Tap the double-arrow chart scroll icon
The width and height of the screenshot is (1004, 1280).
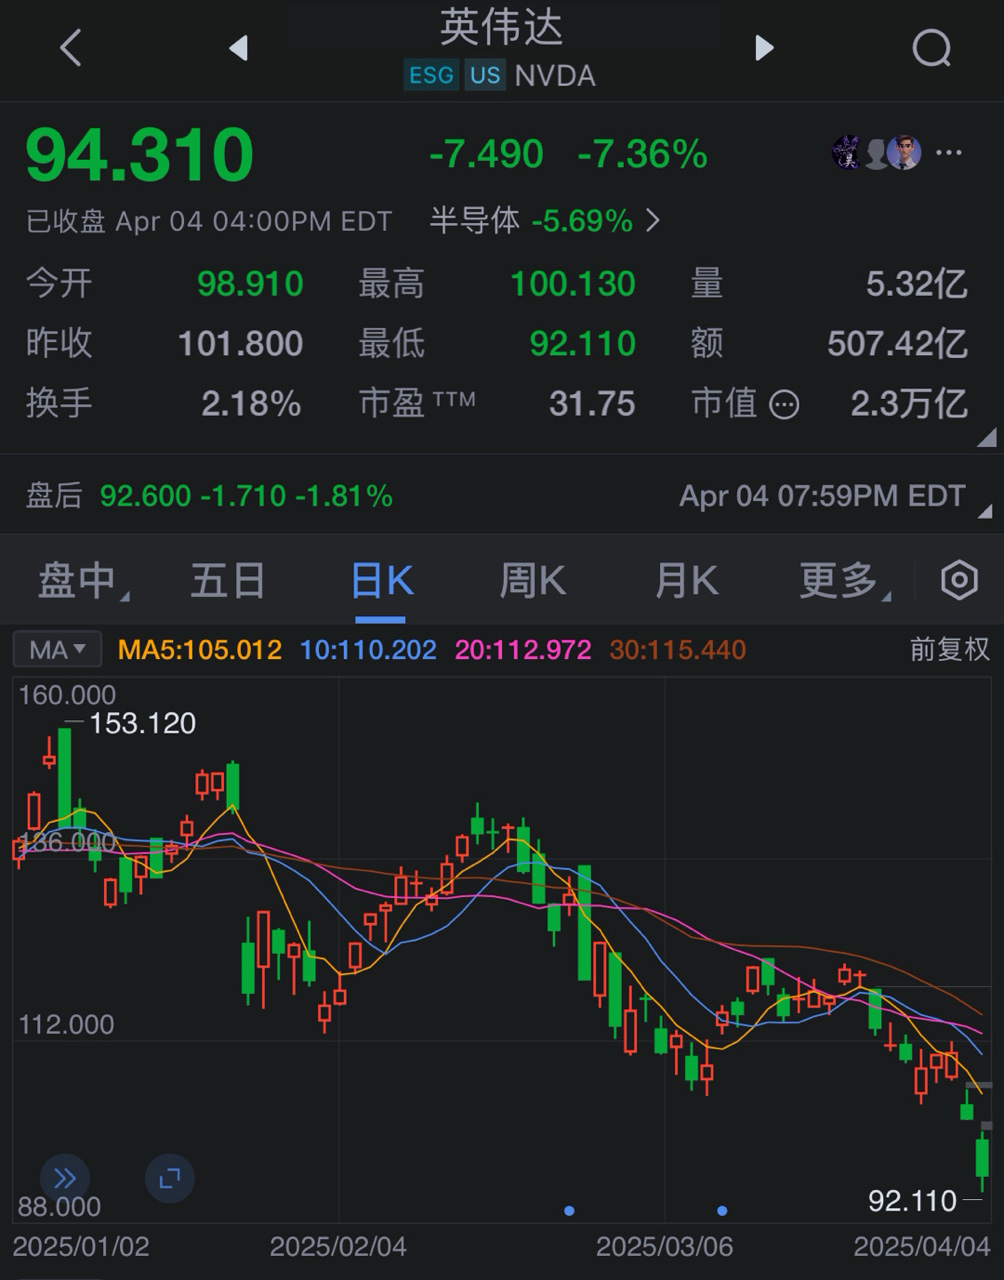pyautogui.click(x=65, y=1178)
